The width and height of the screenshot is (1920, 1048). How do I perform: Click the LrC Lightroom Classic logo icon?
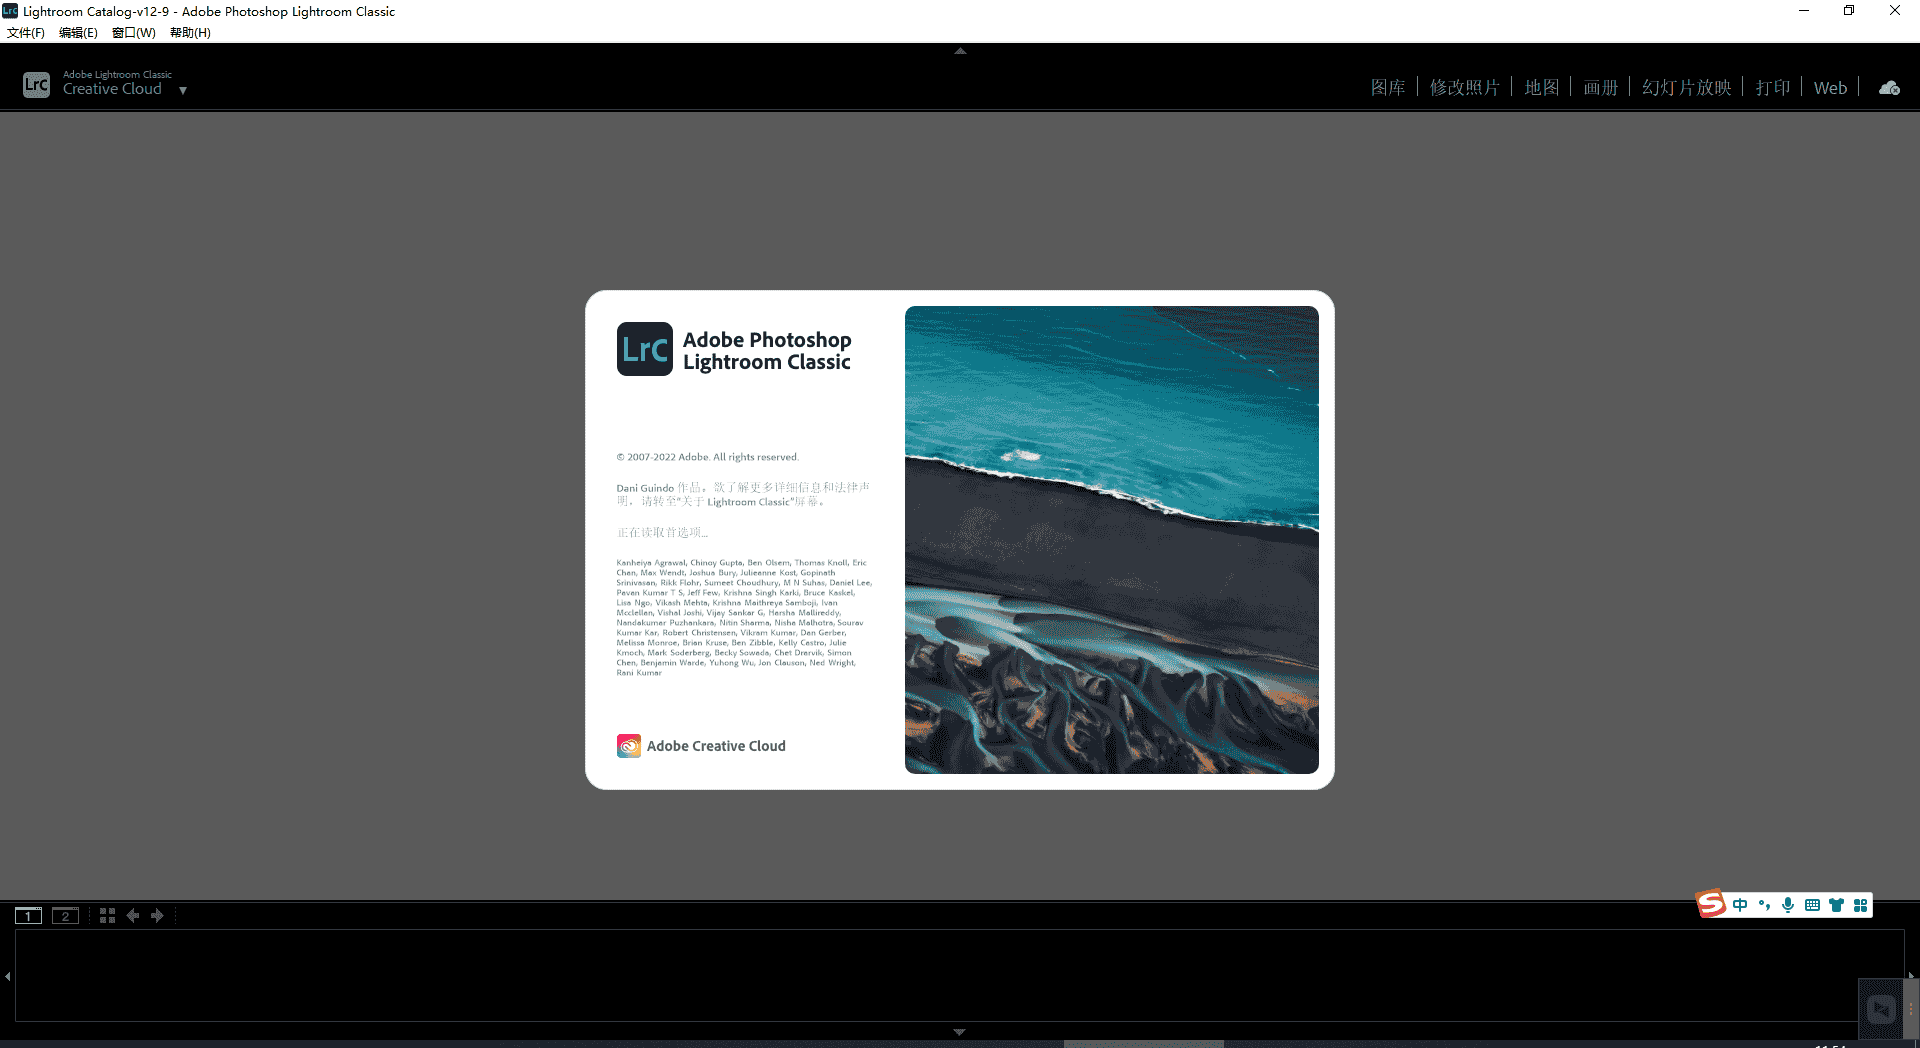point(36,84)
